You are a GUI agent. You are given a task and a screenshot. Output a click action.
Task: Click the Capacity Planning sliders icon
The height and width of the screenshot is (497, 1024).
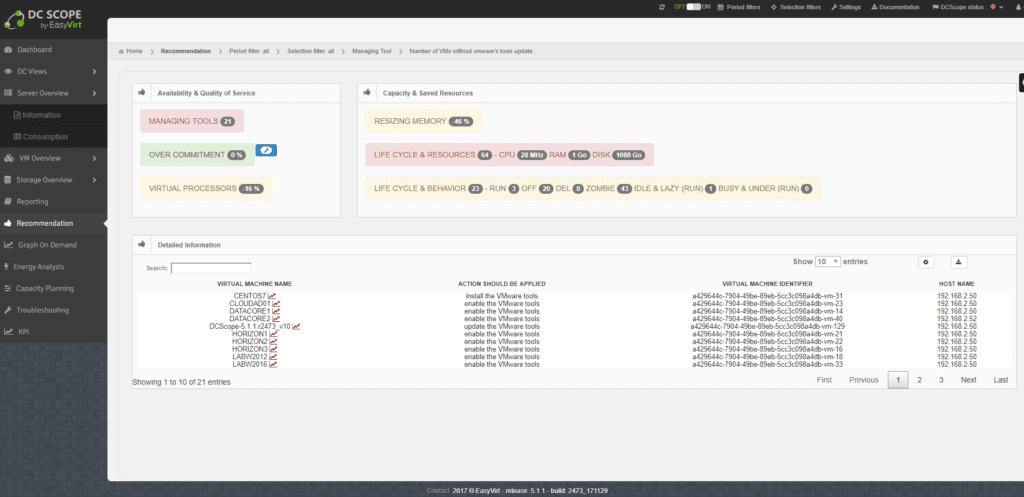8,288
